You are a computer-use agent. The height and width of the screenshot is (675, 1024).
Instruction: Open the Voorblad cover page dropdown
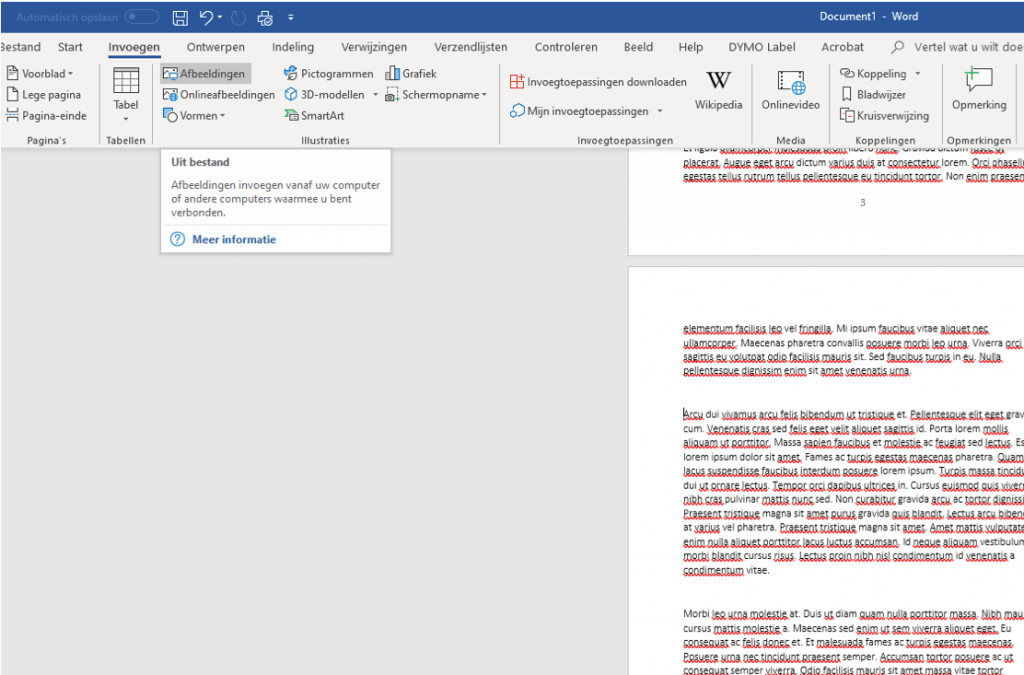40,74
